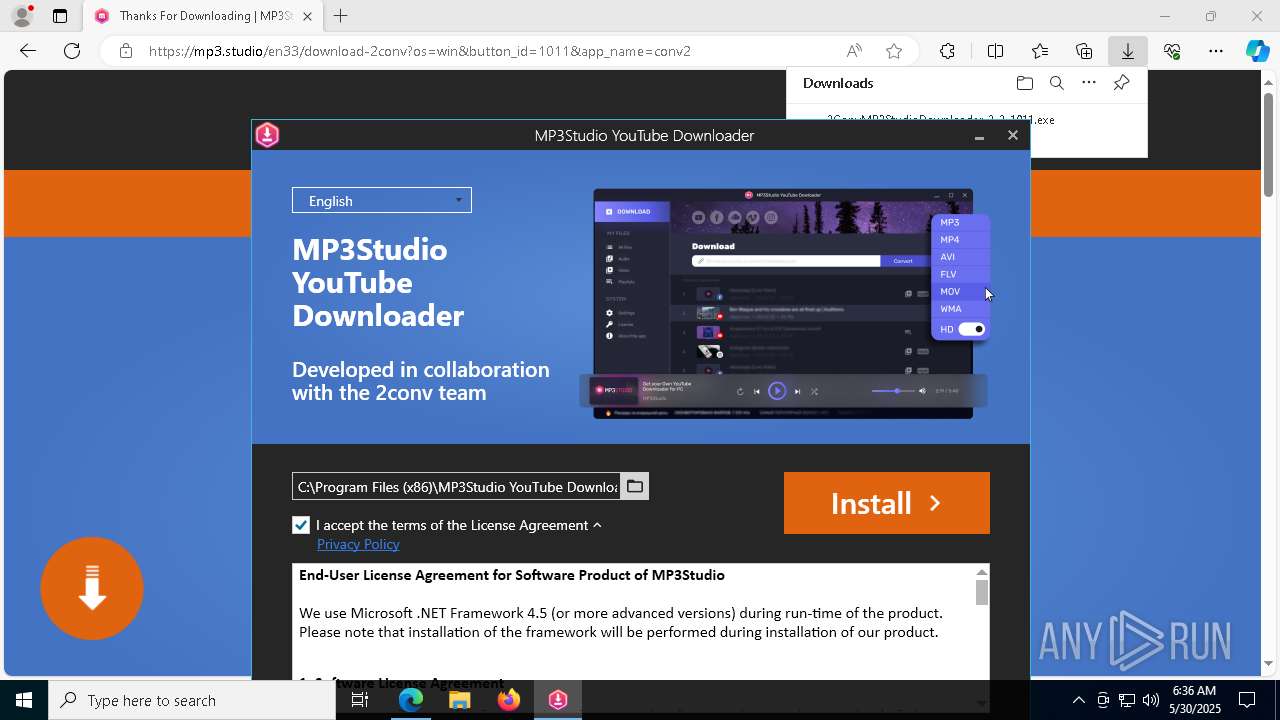Open the Privacy Policy link

358,544
